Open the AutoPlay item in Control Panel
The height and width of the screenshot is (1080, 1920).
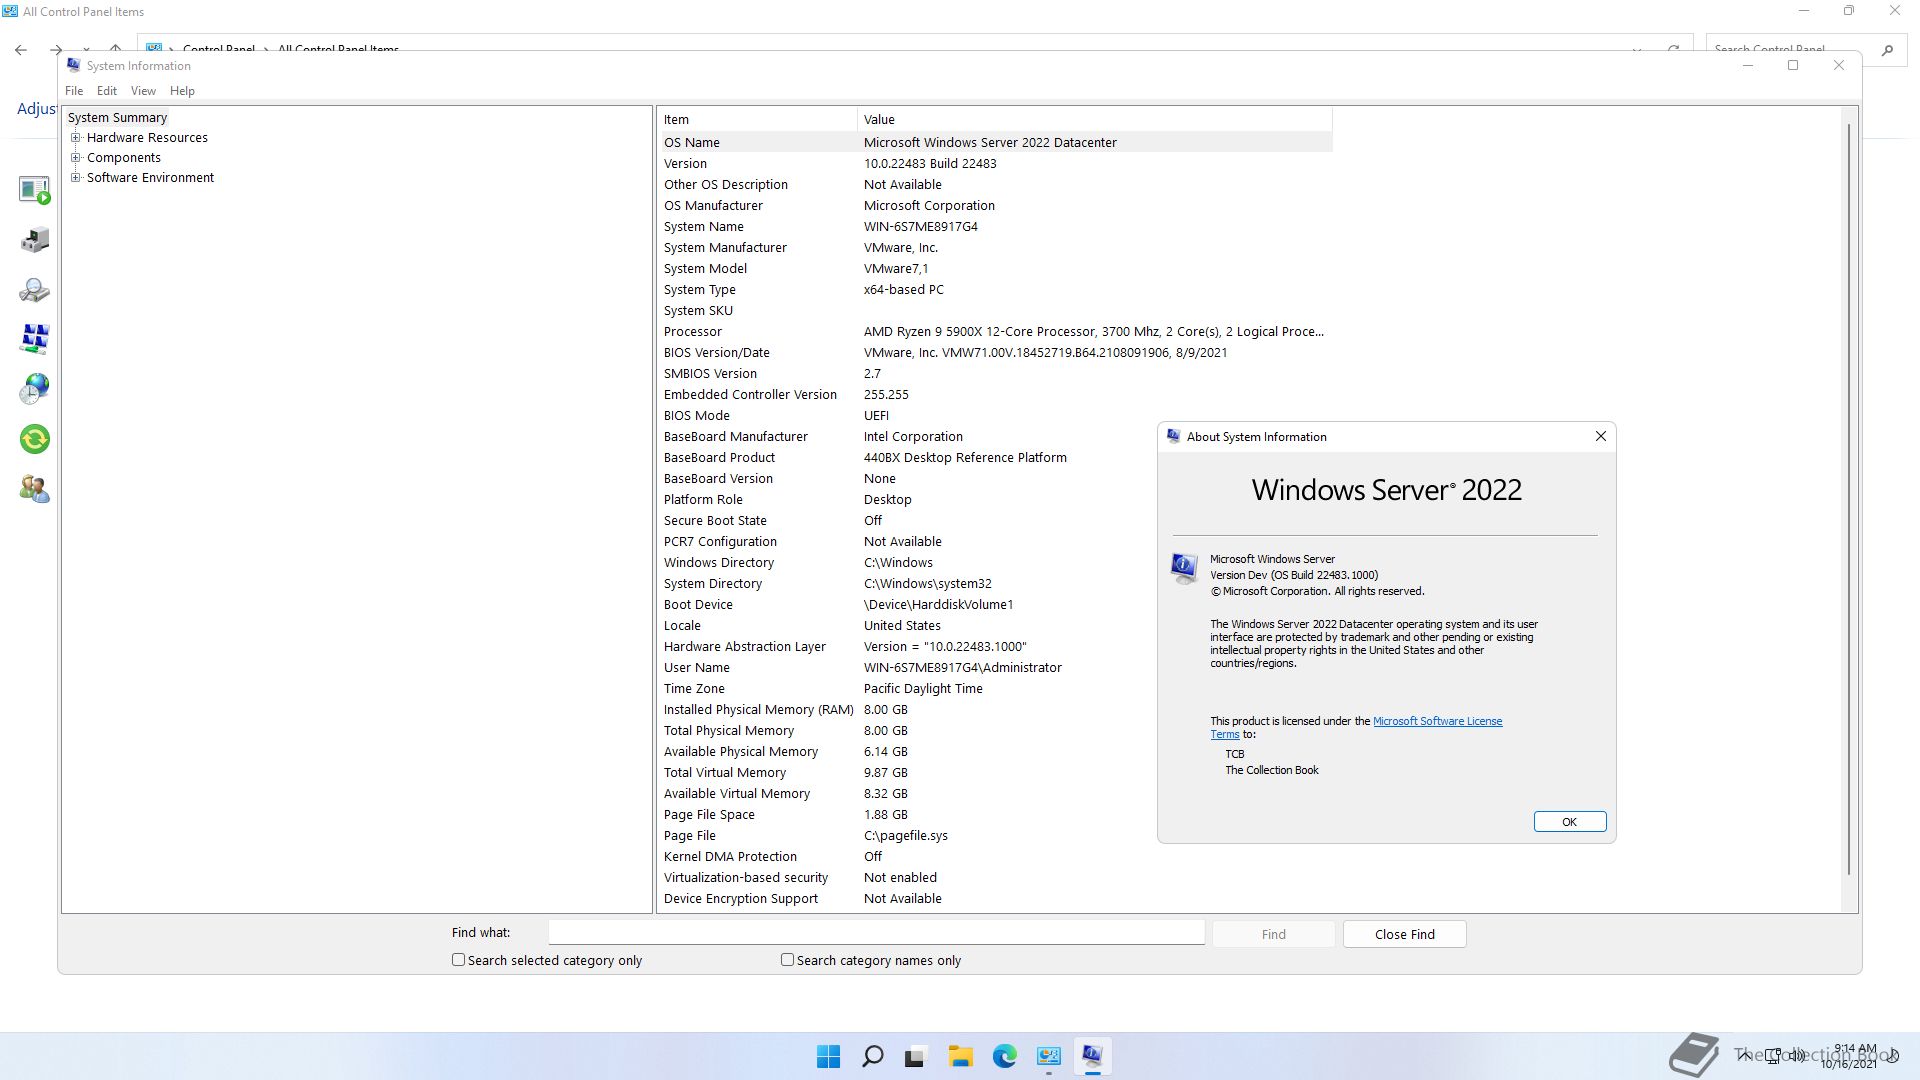click(34, 189)
